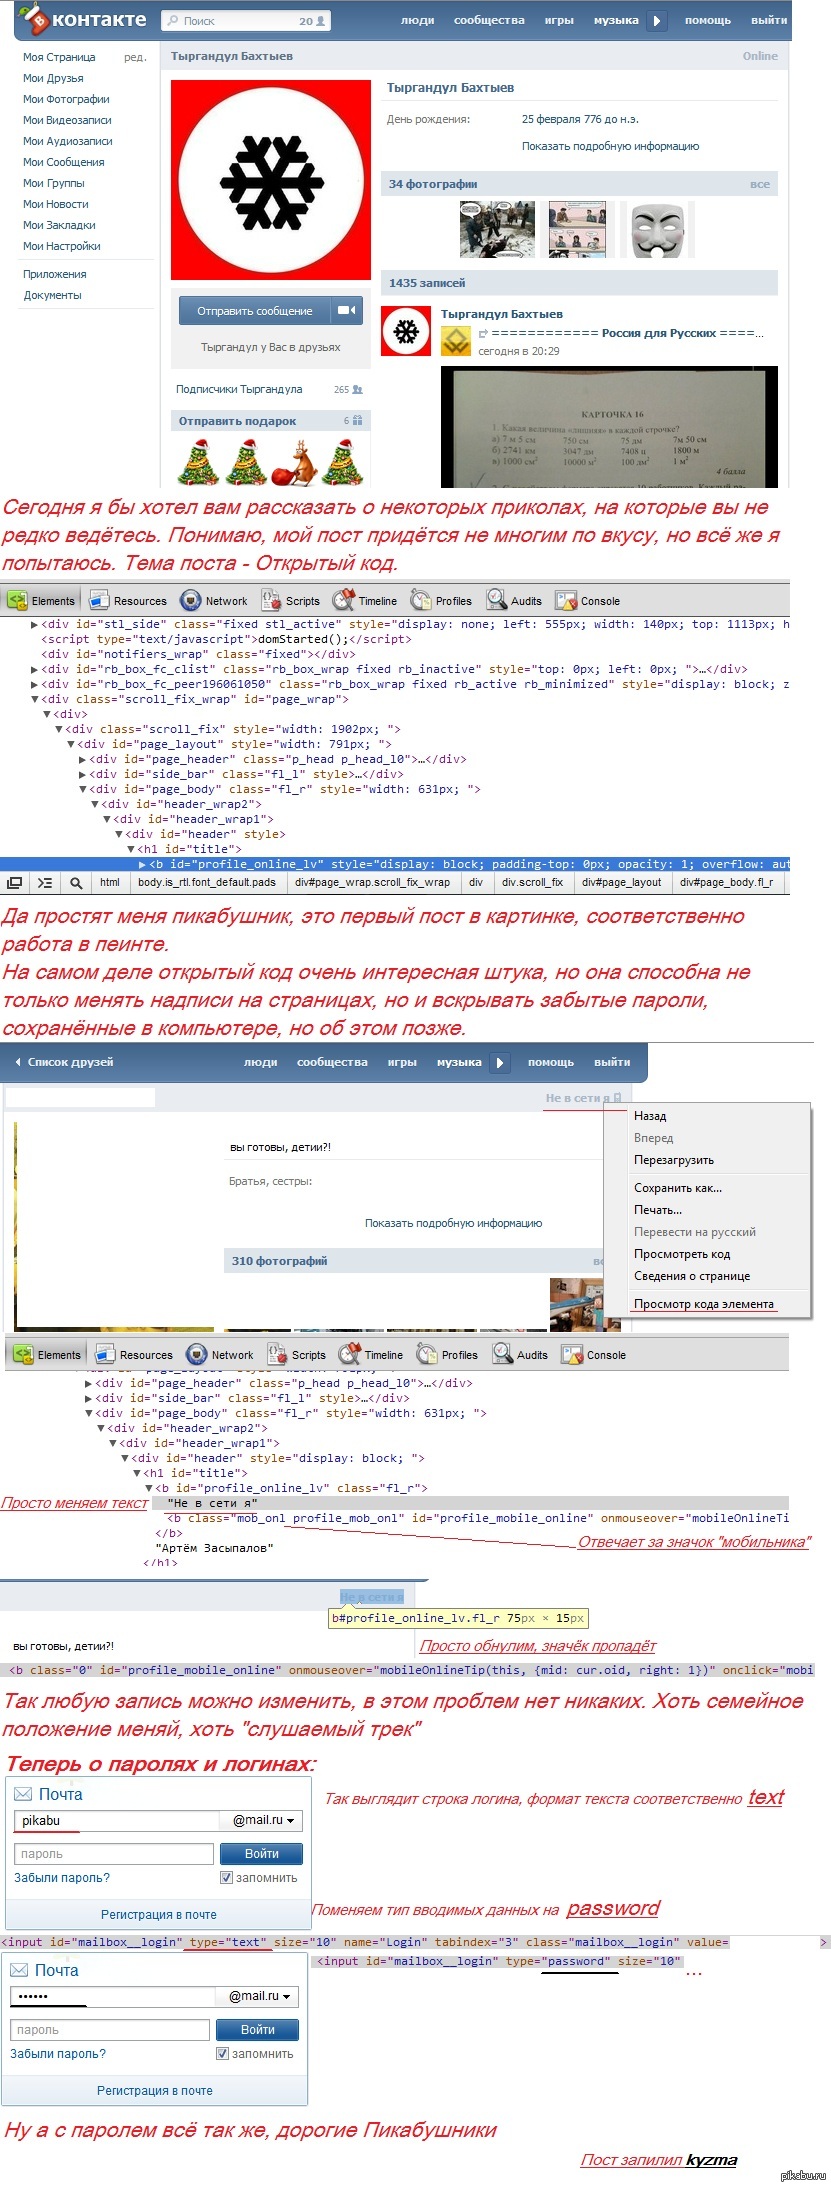Viewport: 831px width, 2187px height.
Task: Open @mail.ru domain dropdown beside masked login
Action: (x=259, y=1996)
